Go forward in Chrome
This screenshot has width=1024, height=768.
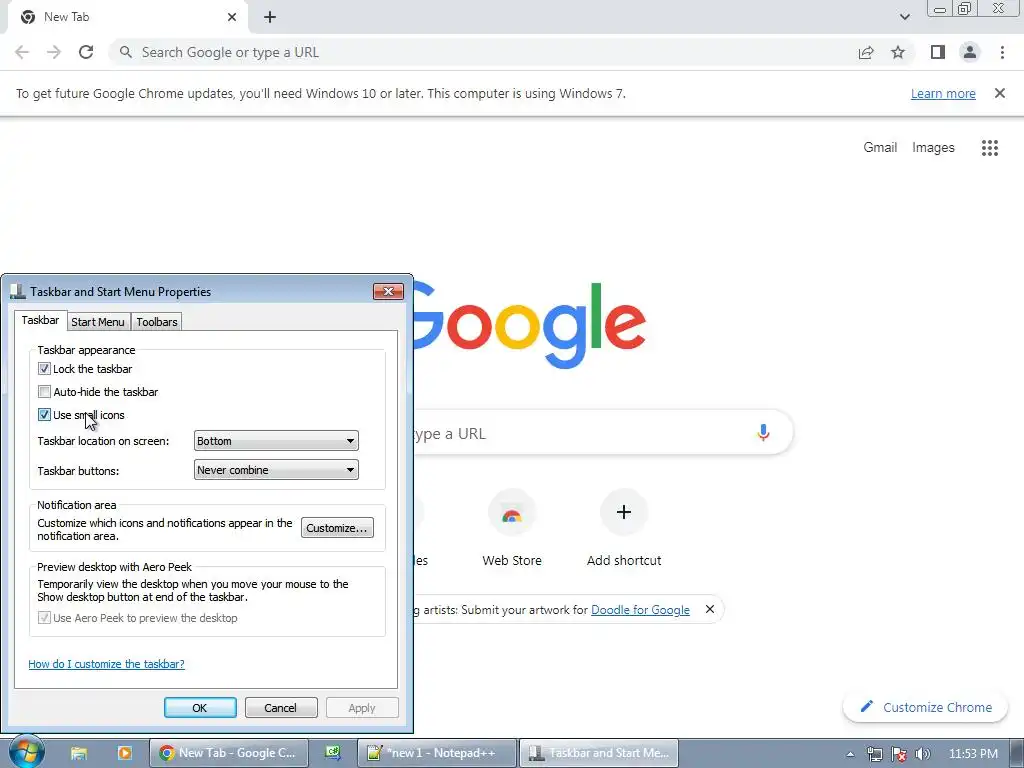(x=54, y=52)
